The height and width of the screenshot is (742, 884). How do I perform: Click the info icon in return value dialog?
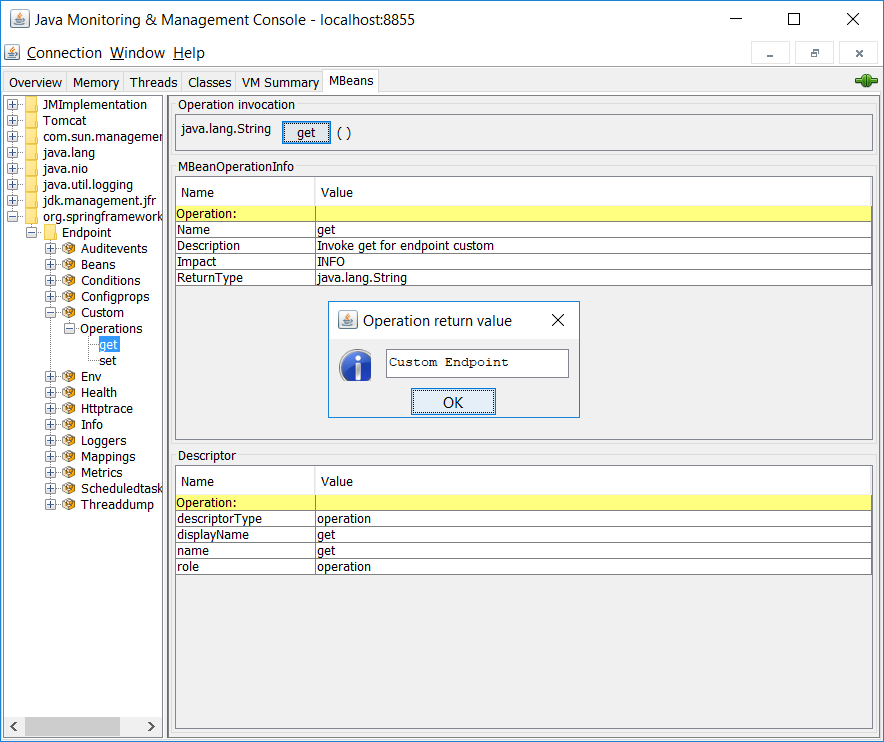[355, 364]
